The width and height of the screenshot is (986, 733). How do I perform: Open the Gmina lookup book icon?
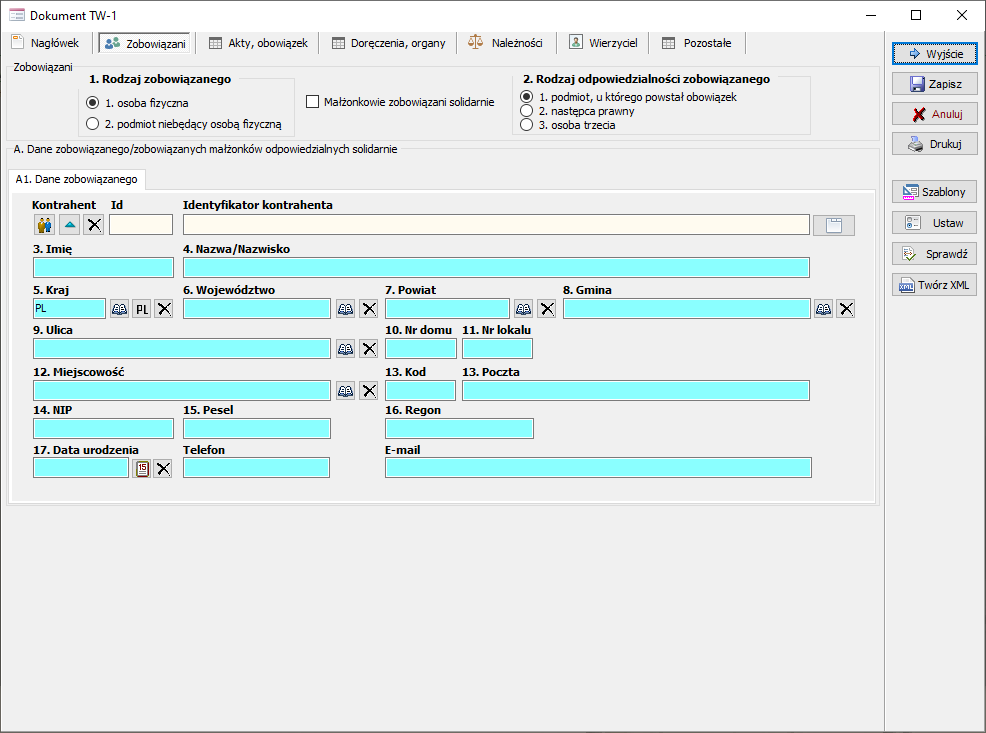[823, 309]
